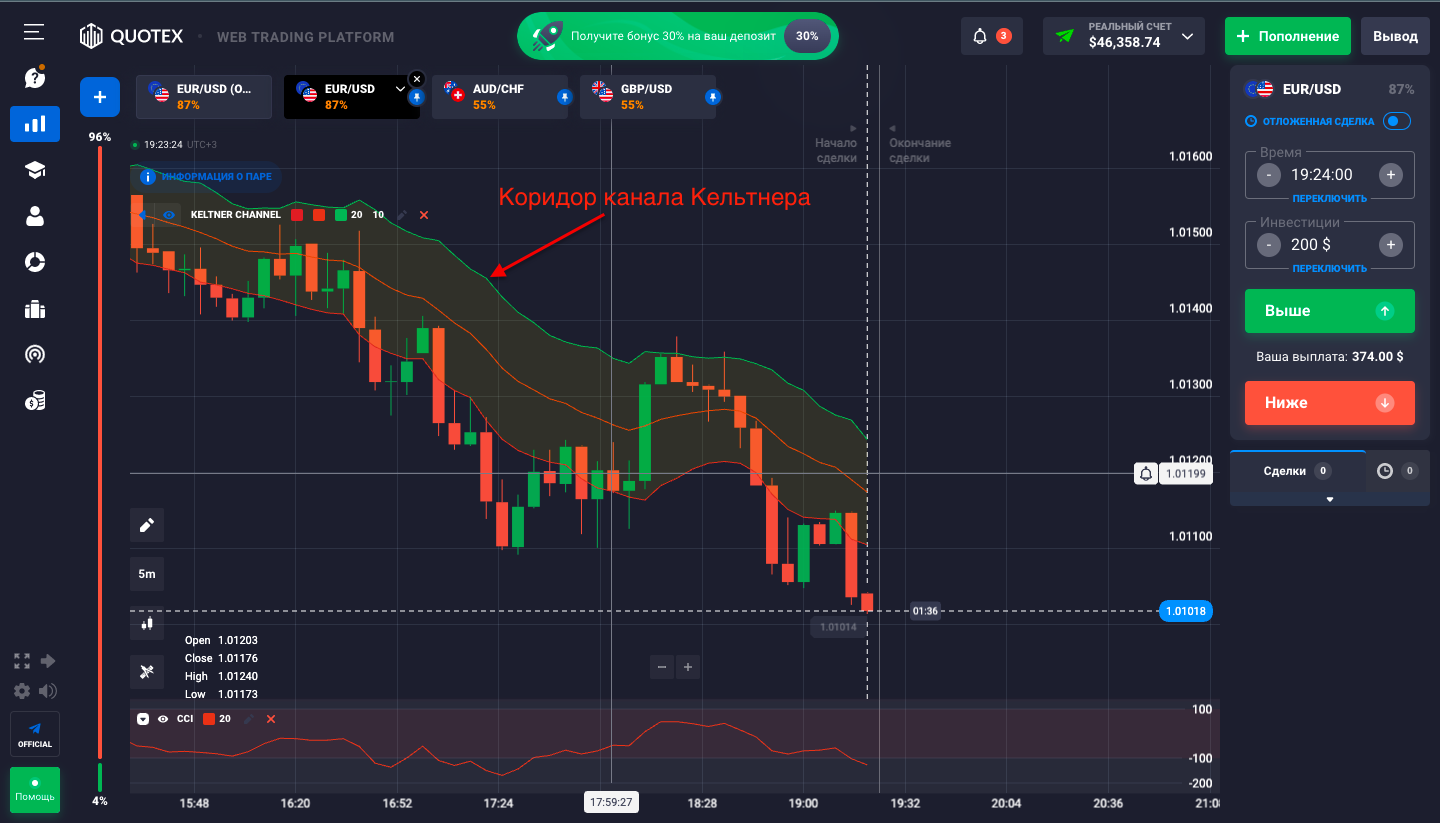Screen dimensions: 1440x823
Task: Edit CCI indicator settings pencil icon
Action: pos(249,719)
